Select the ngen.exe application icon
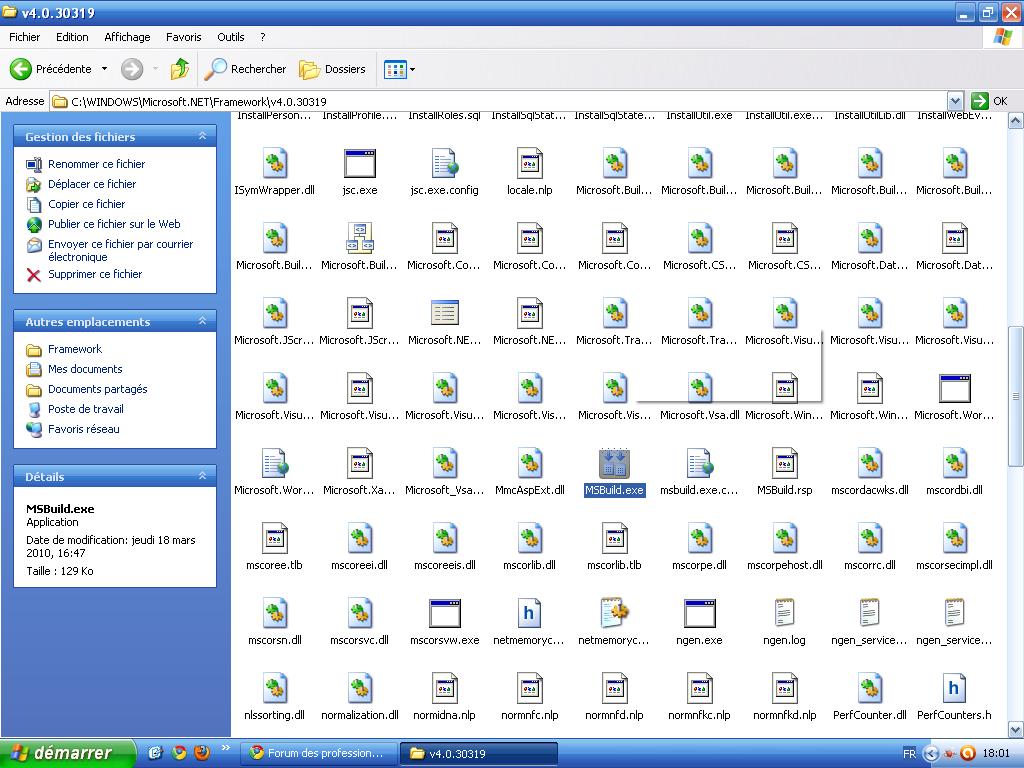Screen dimensions: 1024x768 tap(699, 613)
